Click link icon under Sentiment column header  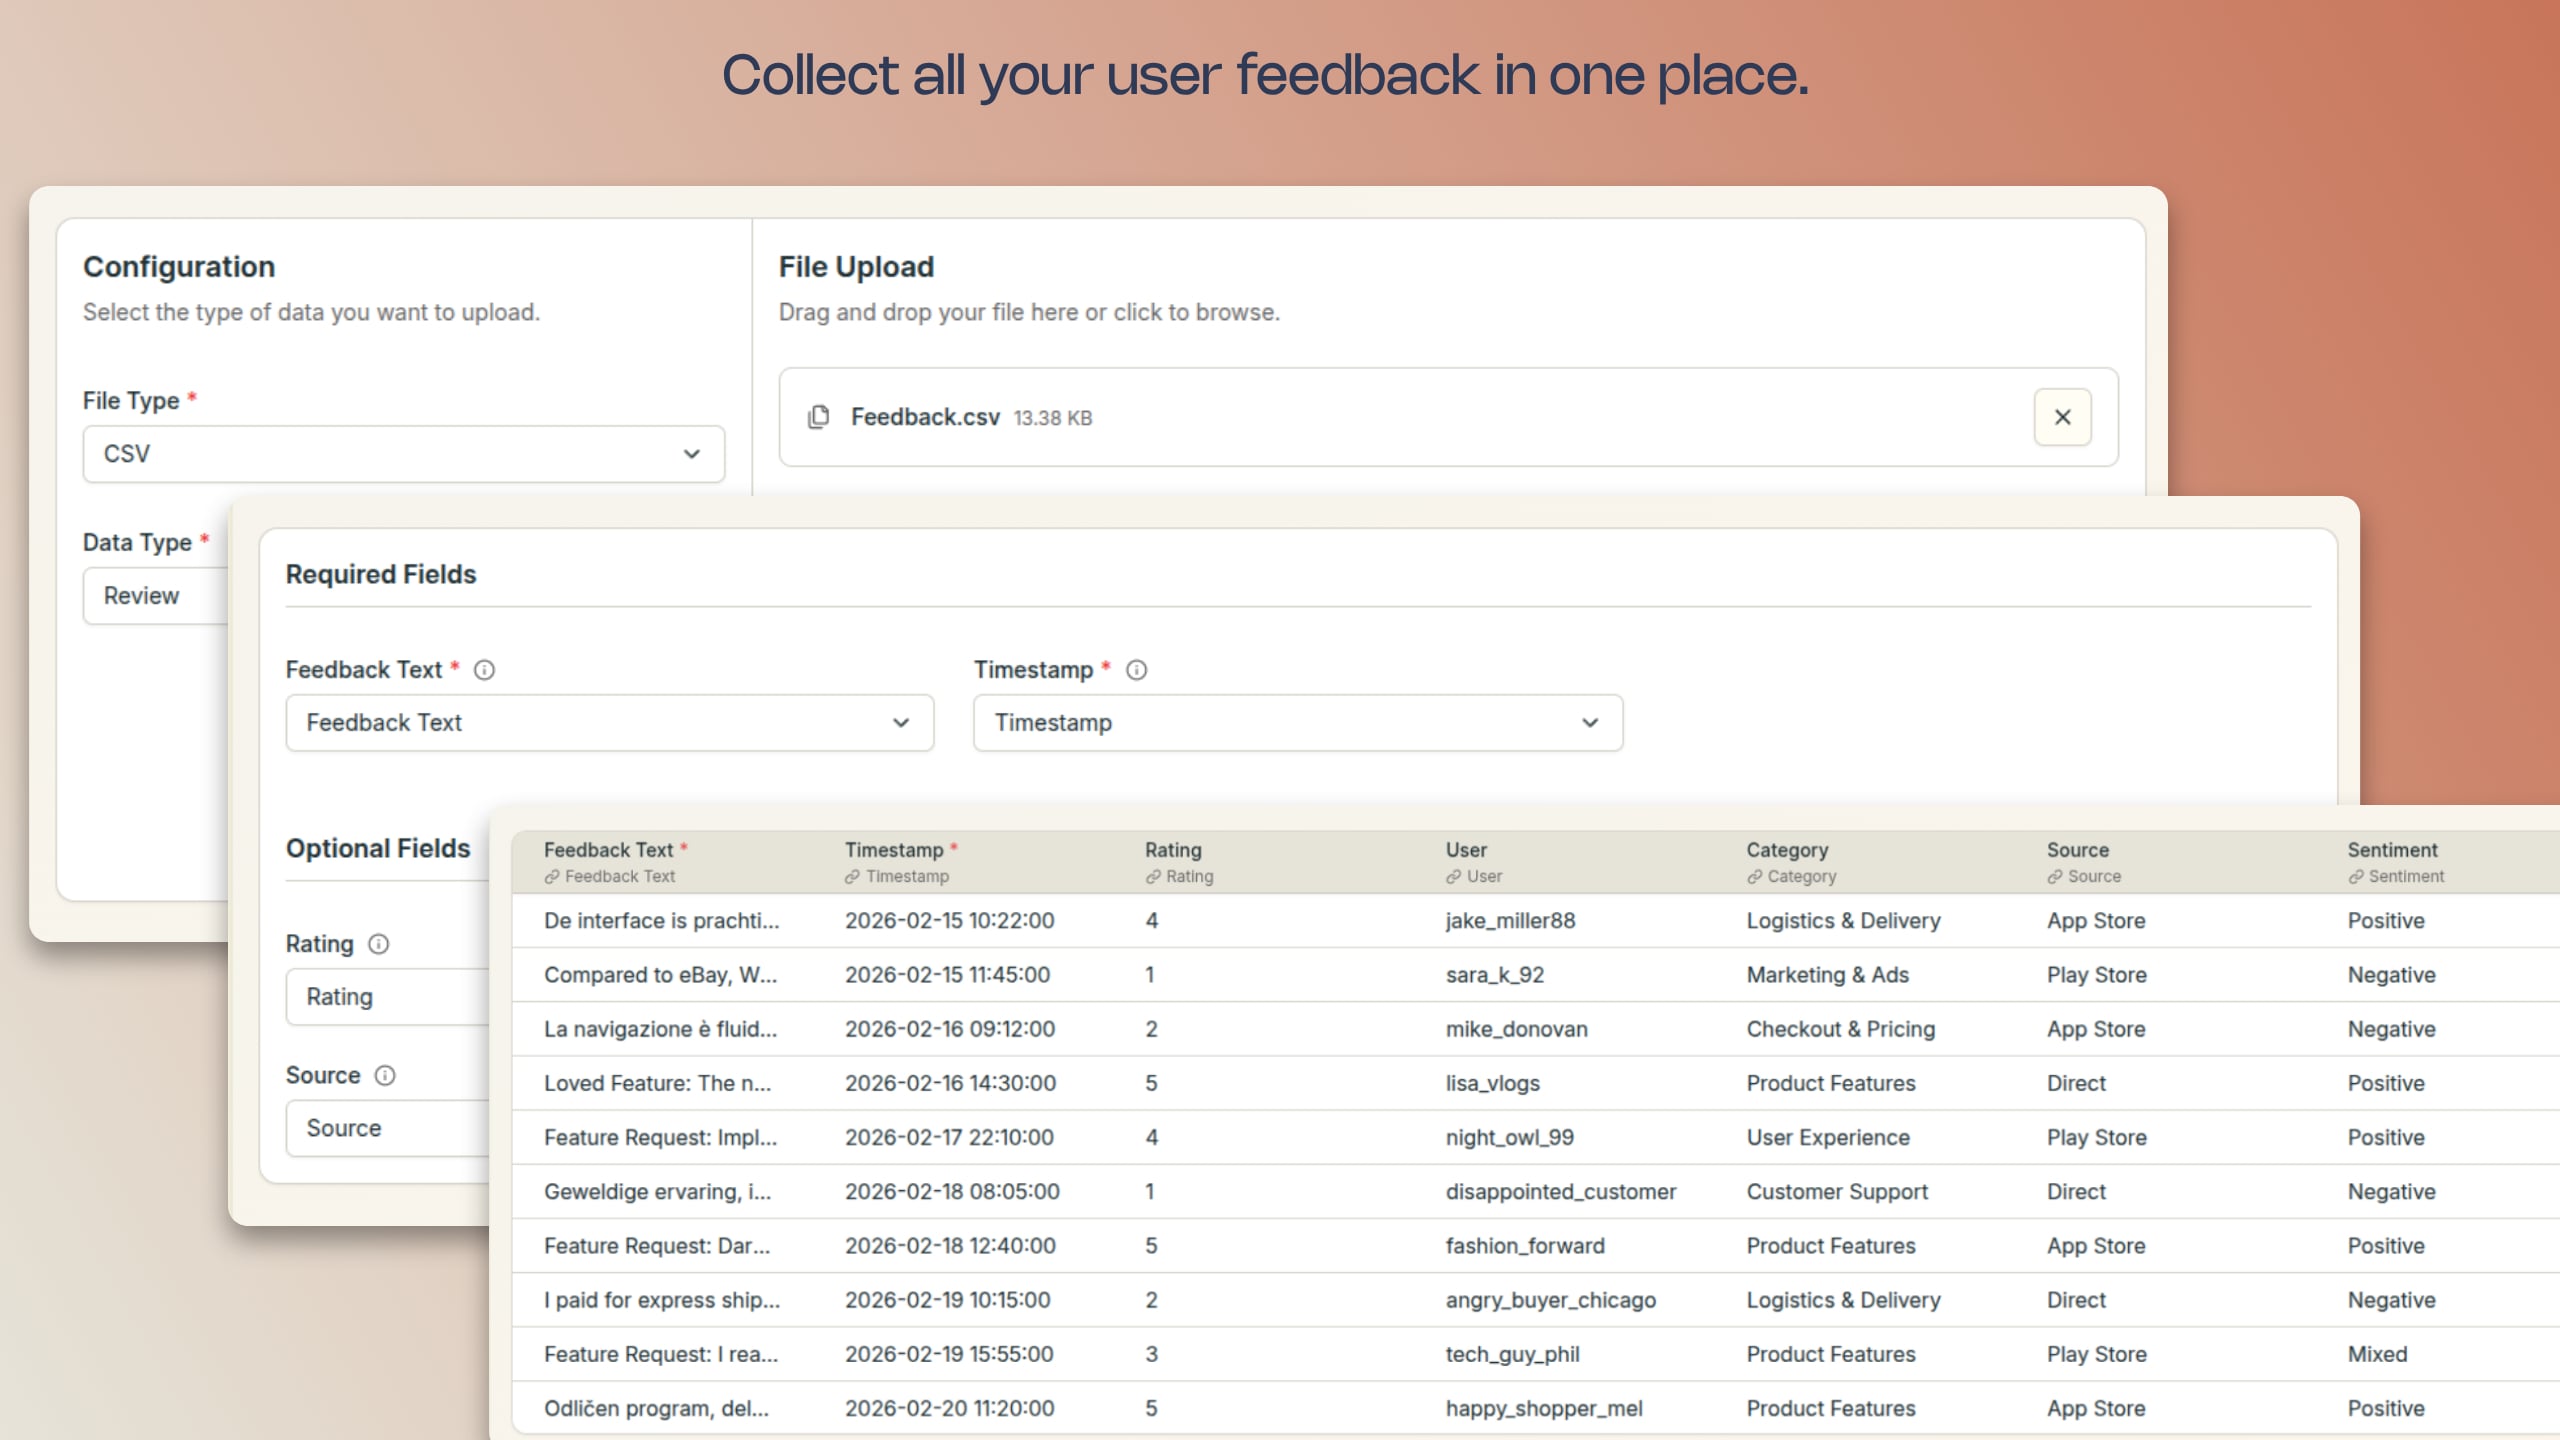click(2355, 877)
